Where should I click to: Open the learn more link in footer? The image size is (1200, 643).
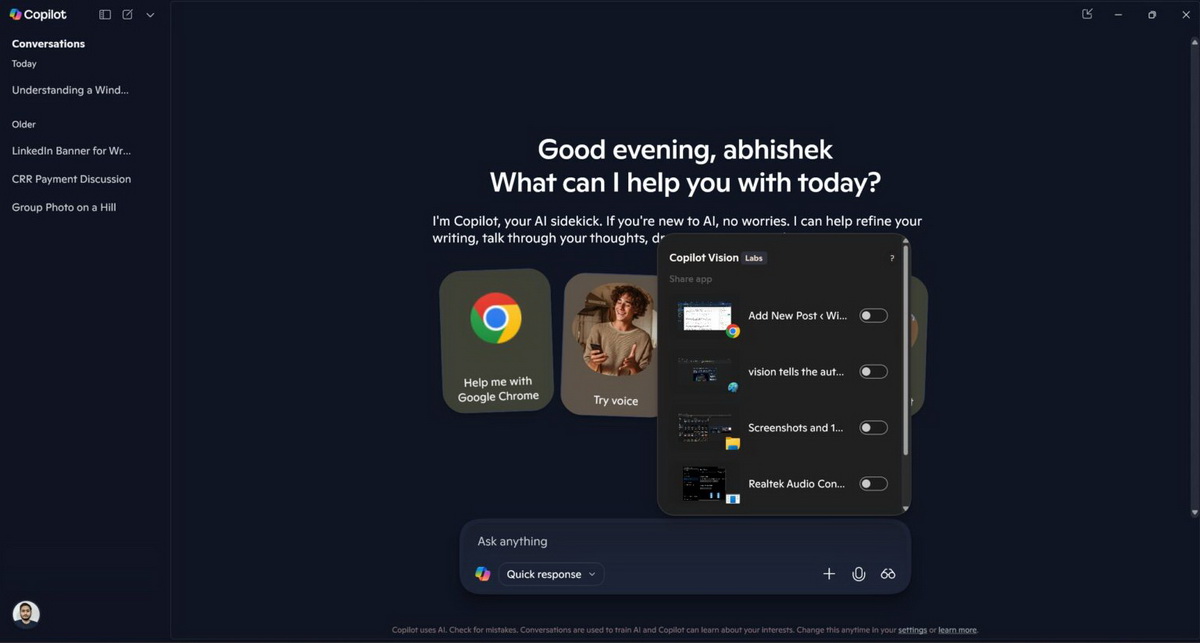pyautogui.click(x=957, y=630)
